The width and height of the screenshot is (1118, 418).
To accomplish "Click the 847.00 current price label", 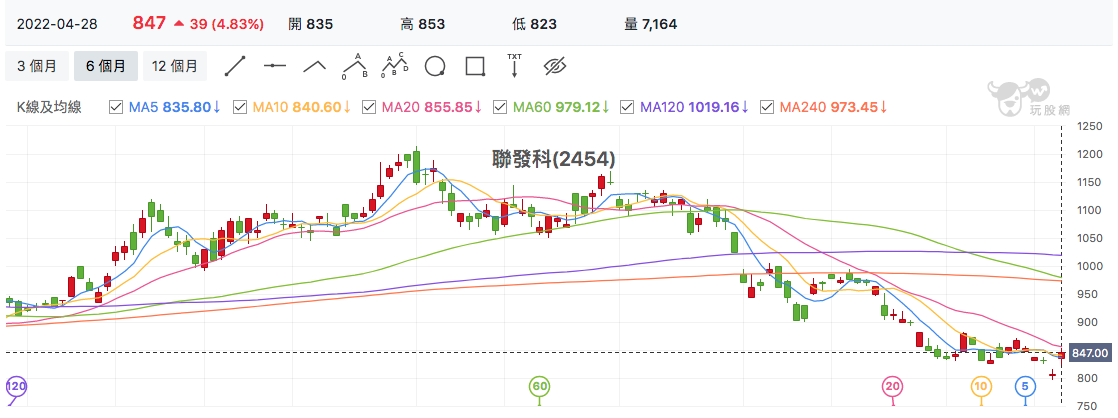I will [x=1091, y=352].
